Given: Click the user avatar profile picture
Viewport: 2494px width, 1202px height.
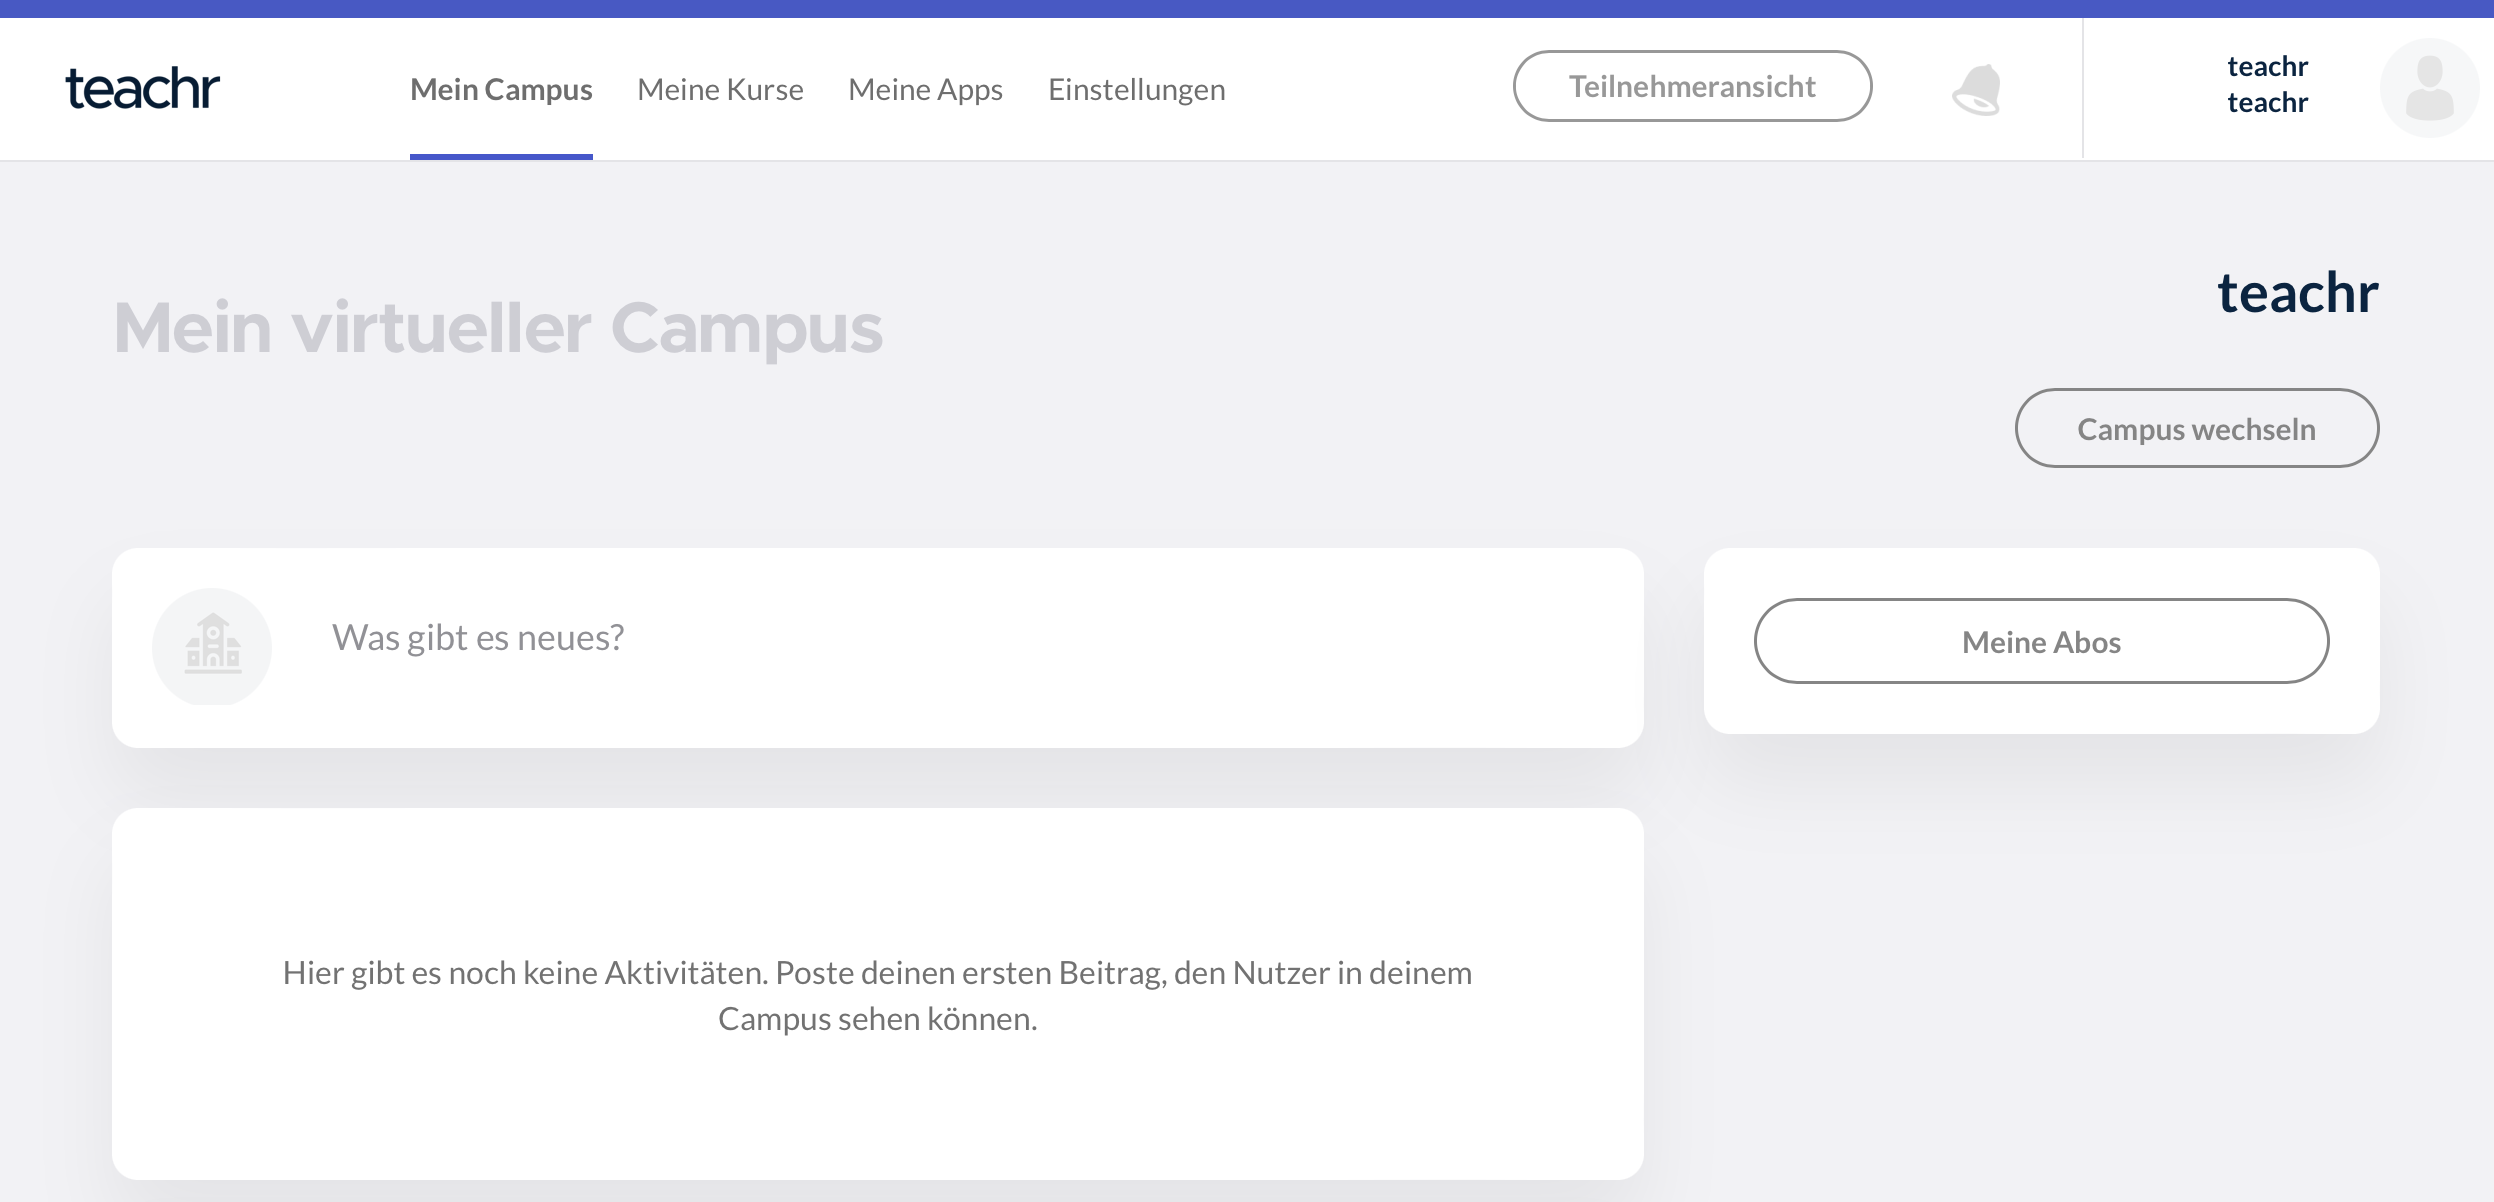Looking at the screenshot, I should (2428, 88).
